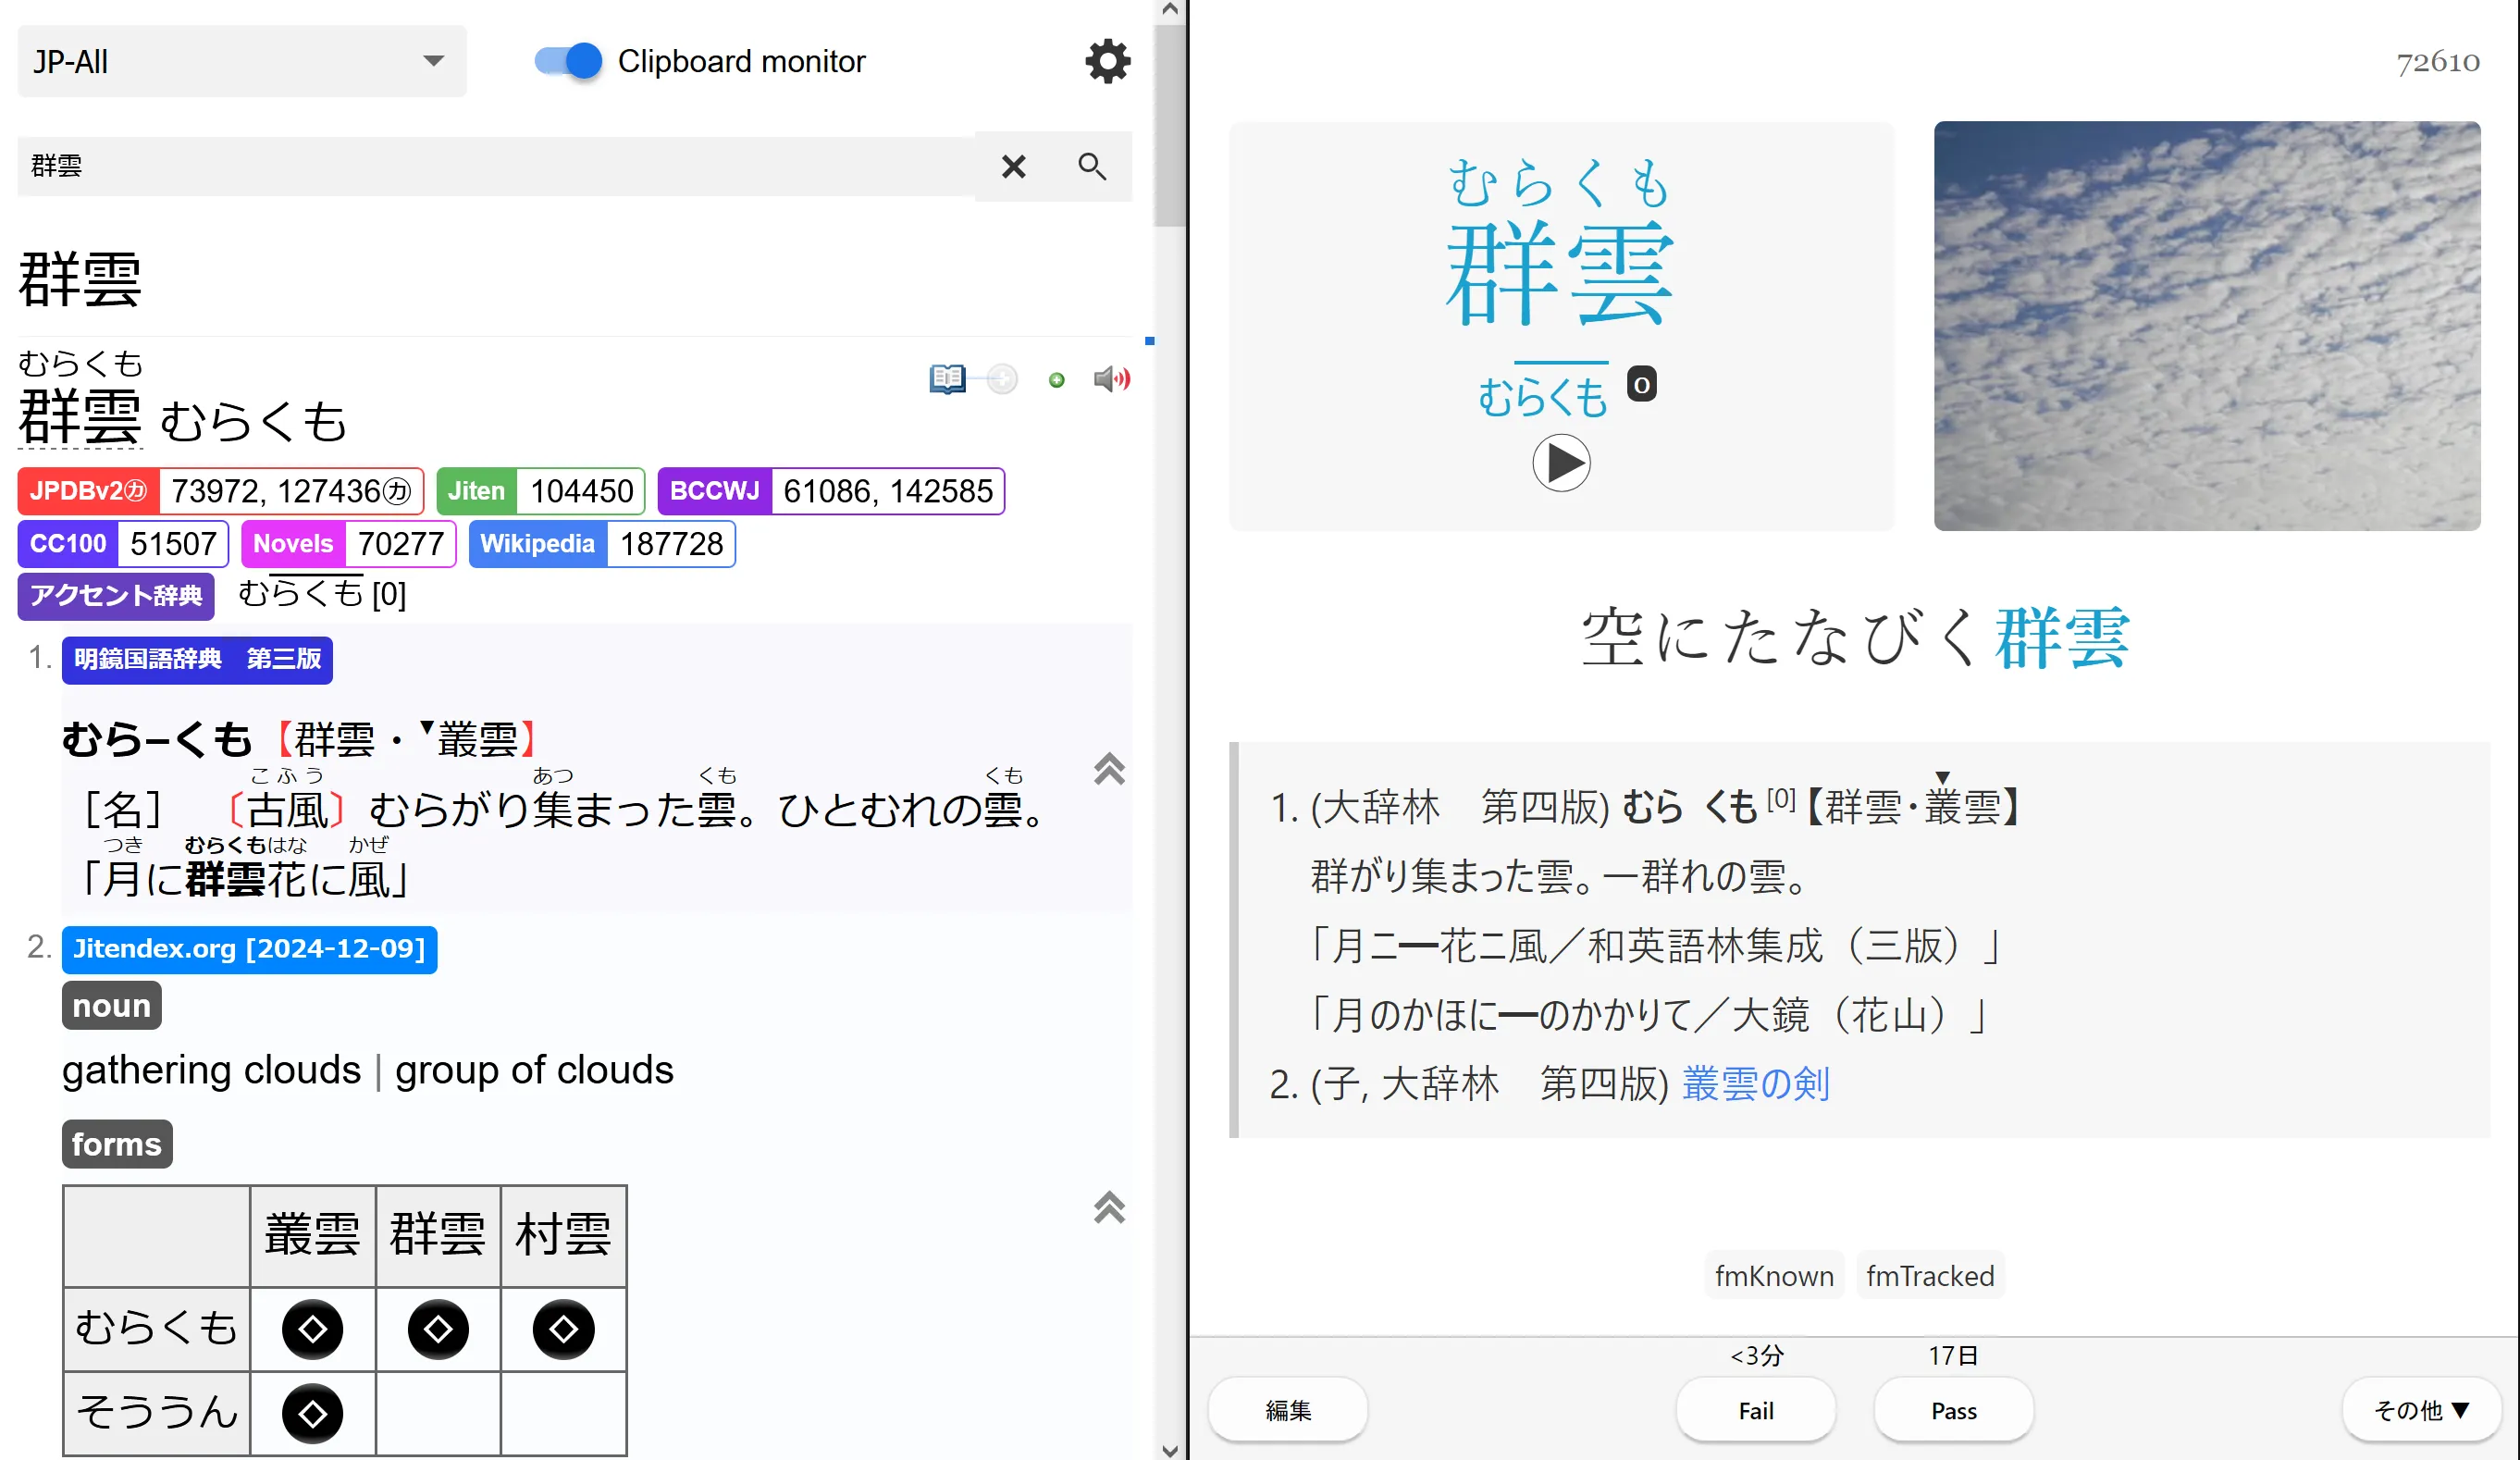This screenshot has width=2520, height=1460.
Task: Open the その他 options dropdown
Action: pos(2420,1410)
